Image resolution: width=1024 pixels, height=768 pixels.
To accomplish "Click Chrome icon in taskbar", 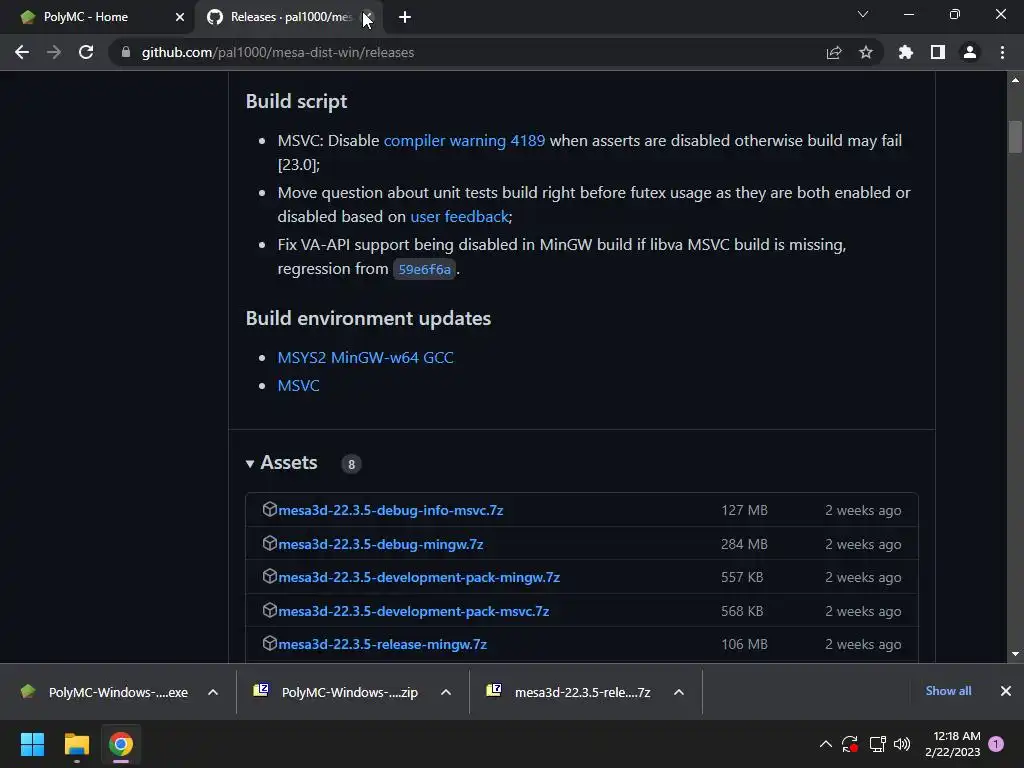I will 121,744.
